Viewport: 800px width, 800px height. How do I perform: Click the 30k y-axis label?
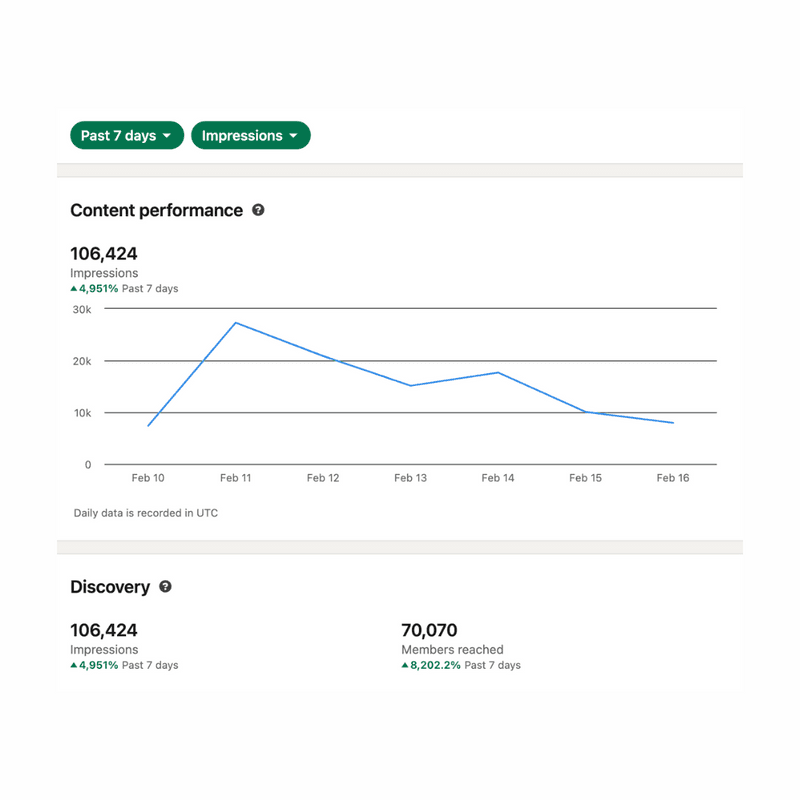[x=81, y=309]
